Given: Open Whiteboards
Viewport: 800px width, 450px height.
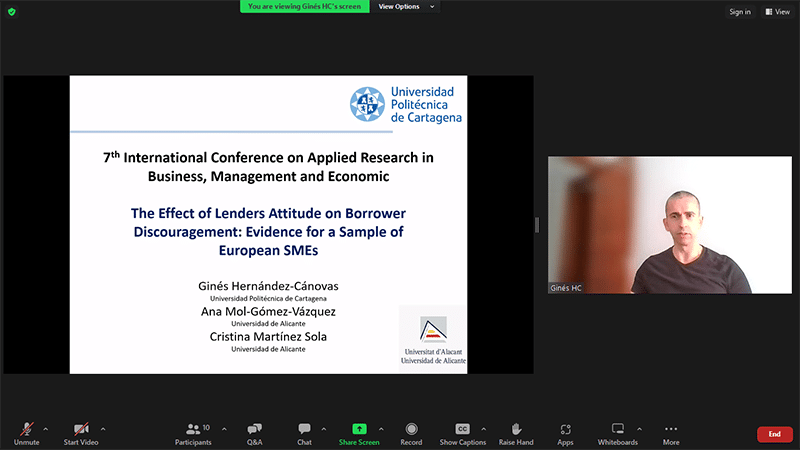Looking at the screenshot, I should 617,429.
